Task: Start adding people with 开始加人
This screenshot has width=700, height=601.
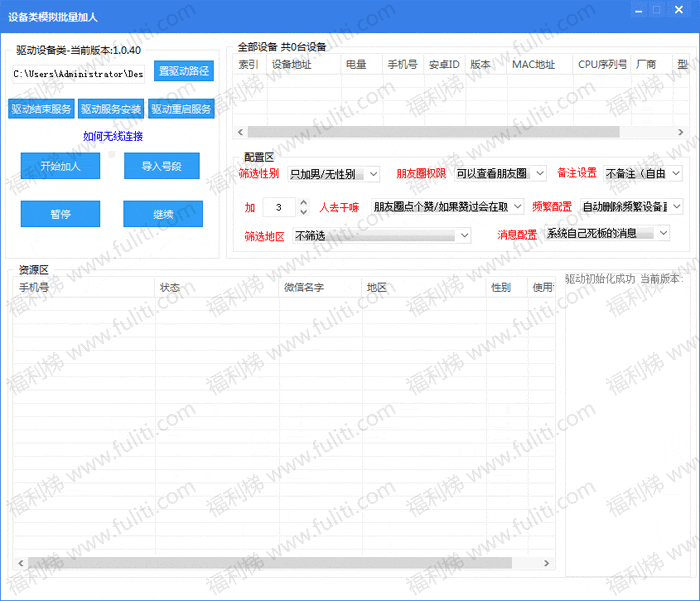Action: coord(60,166)
